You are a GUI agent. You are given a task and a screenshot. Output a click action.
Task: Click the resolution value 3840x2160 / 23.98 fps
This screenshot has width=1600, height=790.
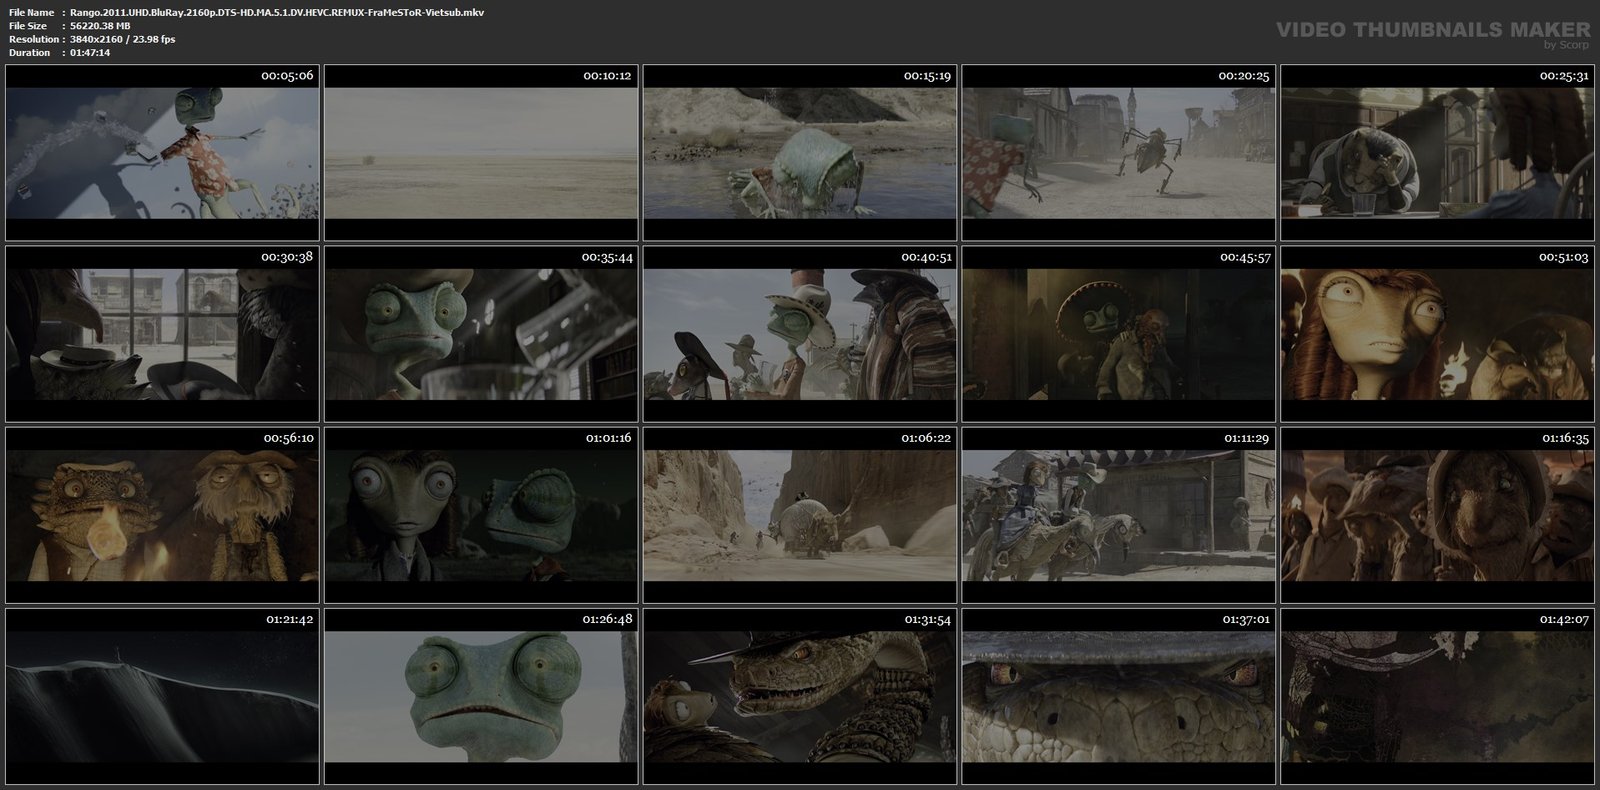click(x=123, y=39)
